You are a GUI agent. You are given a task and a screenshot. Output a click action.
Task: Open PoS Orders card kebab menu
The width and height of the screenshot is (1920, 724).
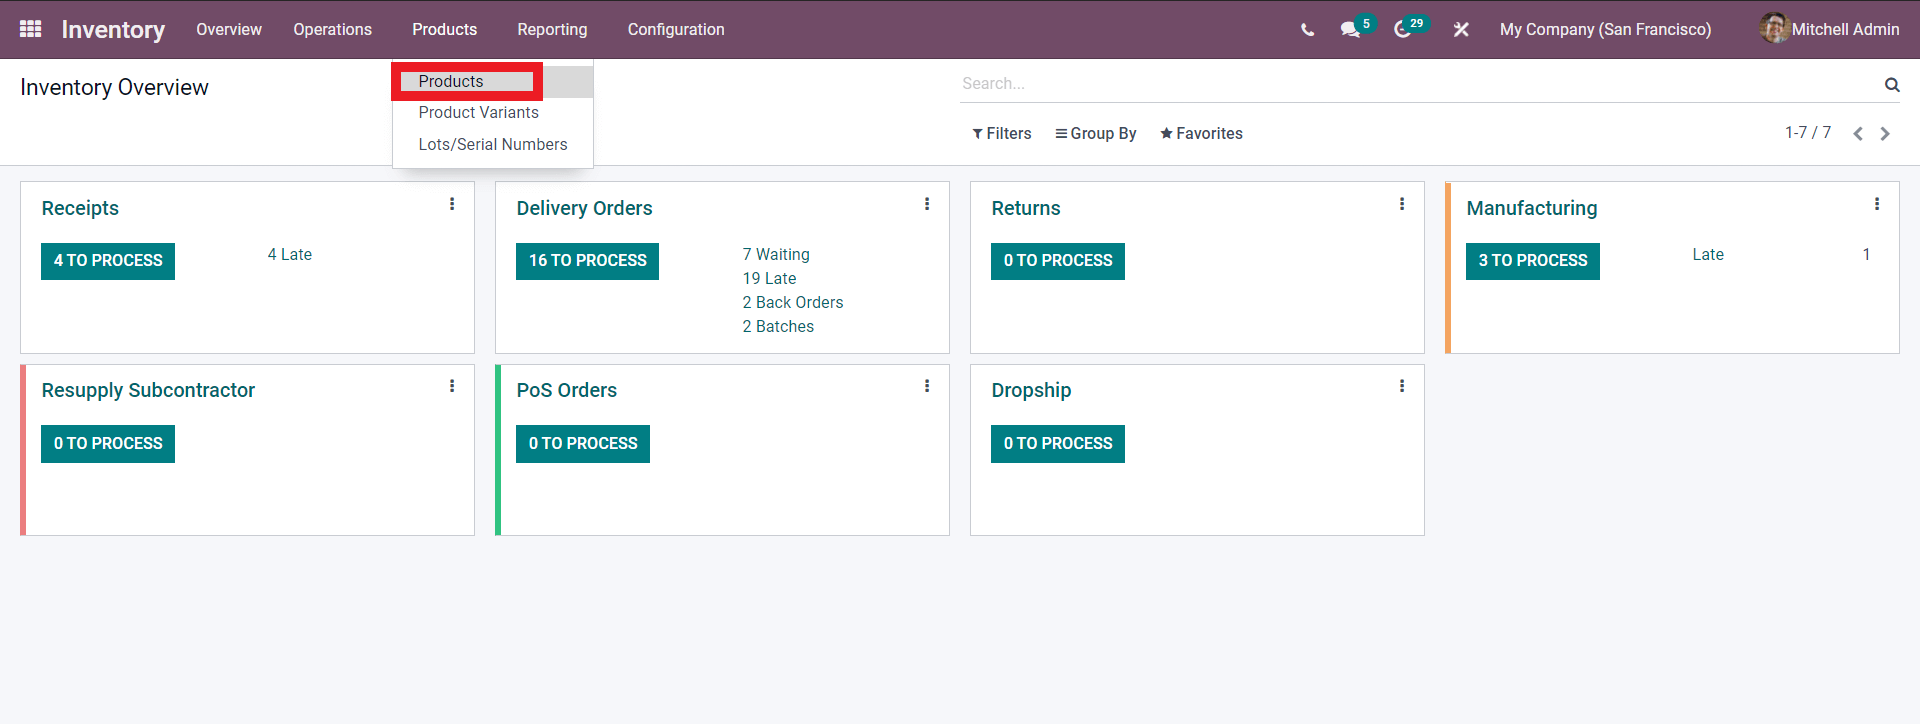tap(927, 386)
